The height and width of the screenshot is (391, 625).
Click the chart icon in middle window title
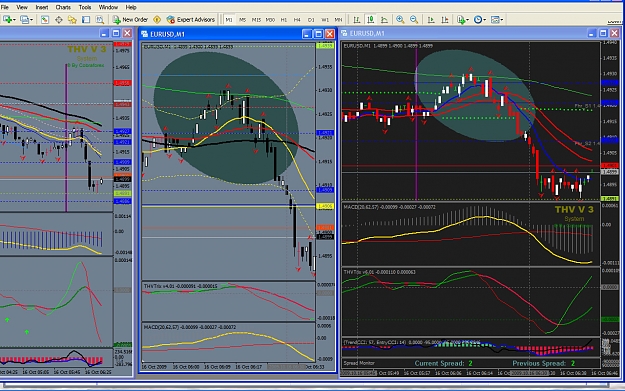point(145,34)
